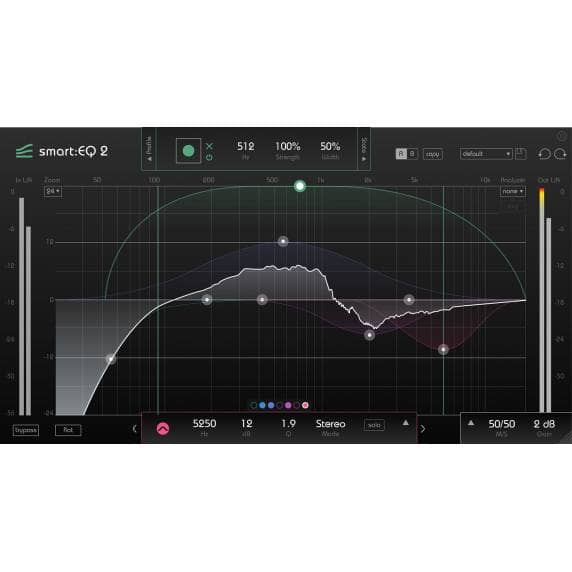Select the EQ band node at 12 dB
Viewport: 572px width, 572px height.
283,241
